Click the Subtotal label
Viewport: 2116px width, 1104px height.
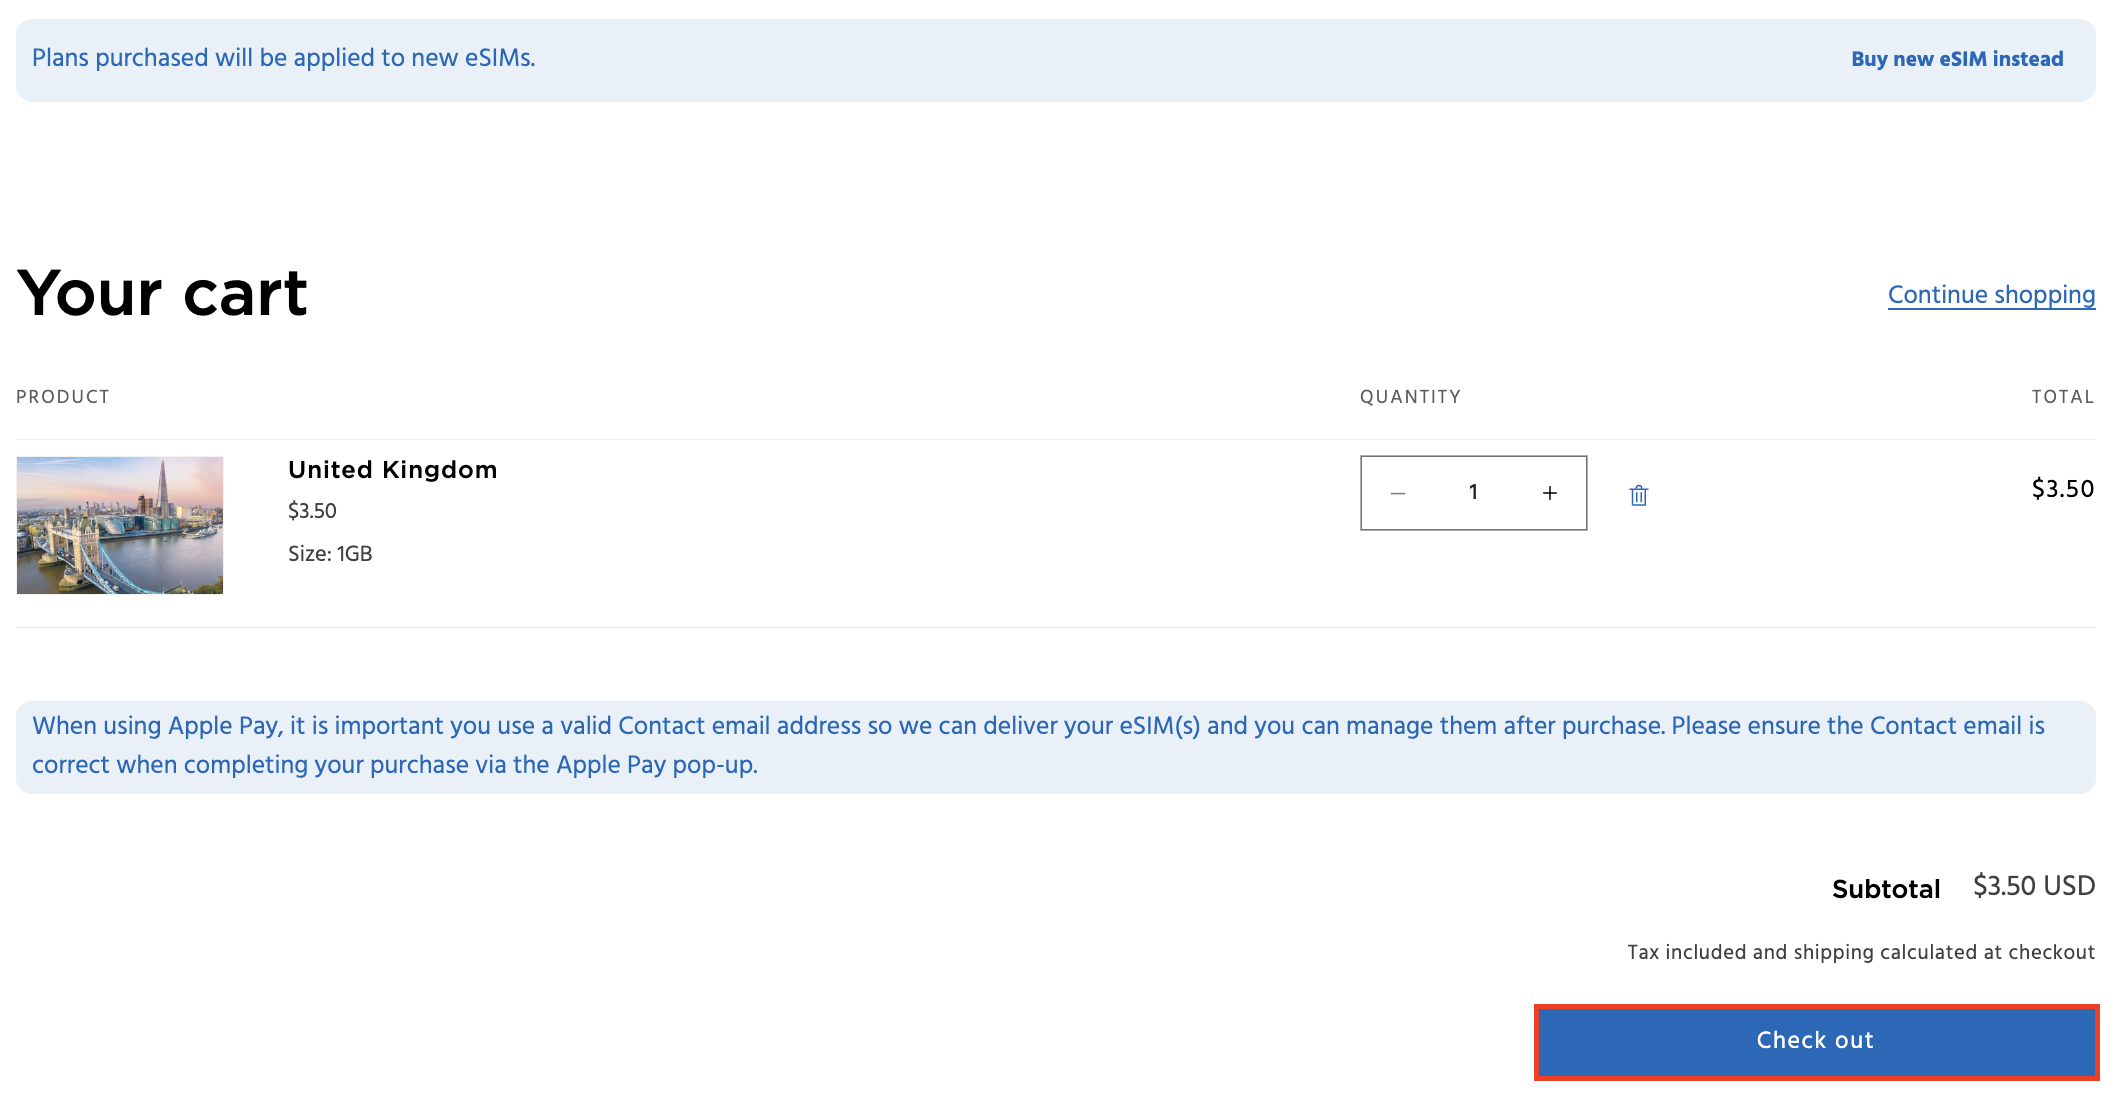click(x=1885, y=888)
